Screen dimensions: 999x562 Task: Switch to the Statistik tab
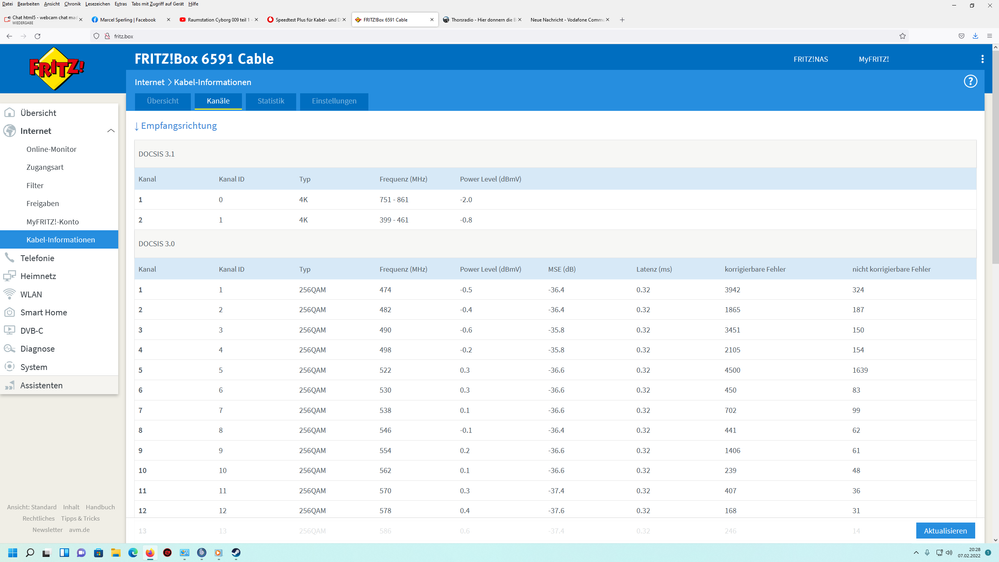[270, 101]
